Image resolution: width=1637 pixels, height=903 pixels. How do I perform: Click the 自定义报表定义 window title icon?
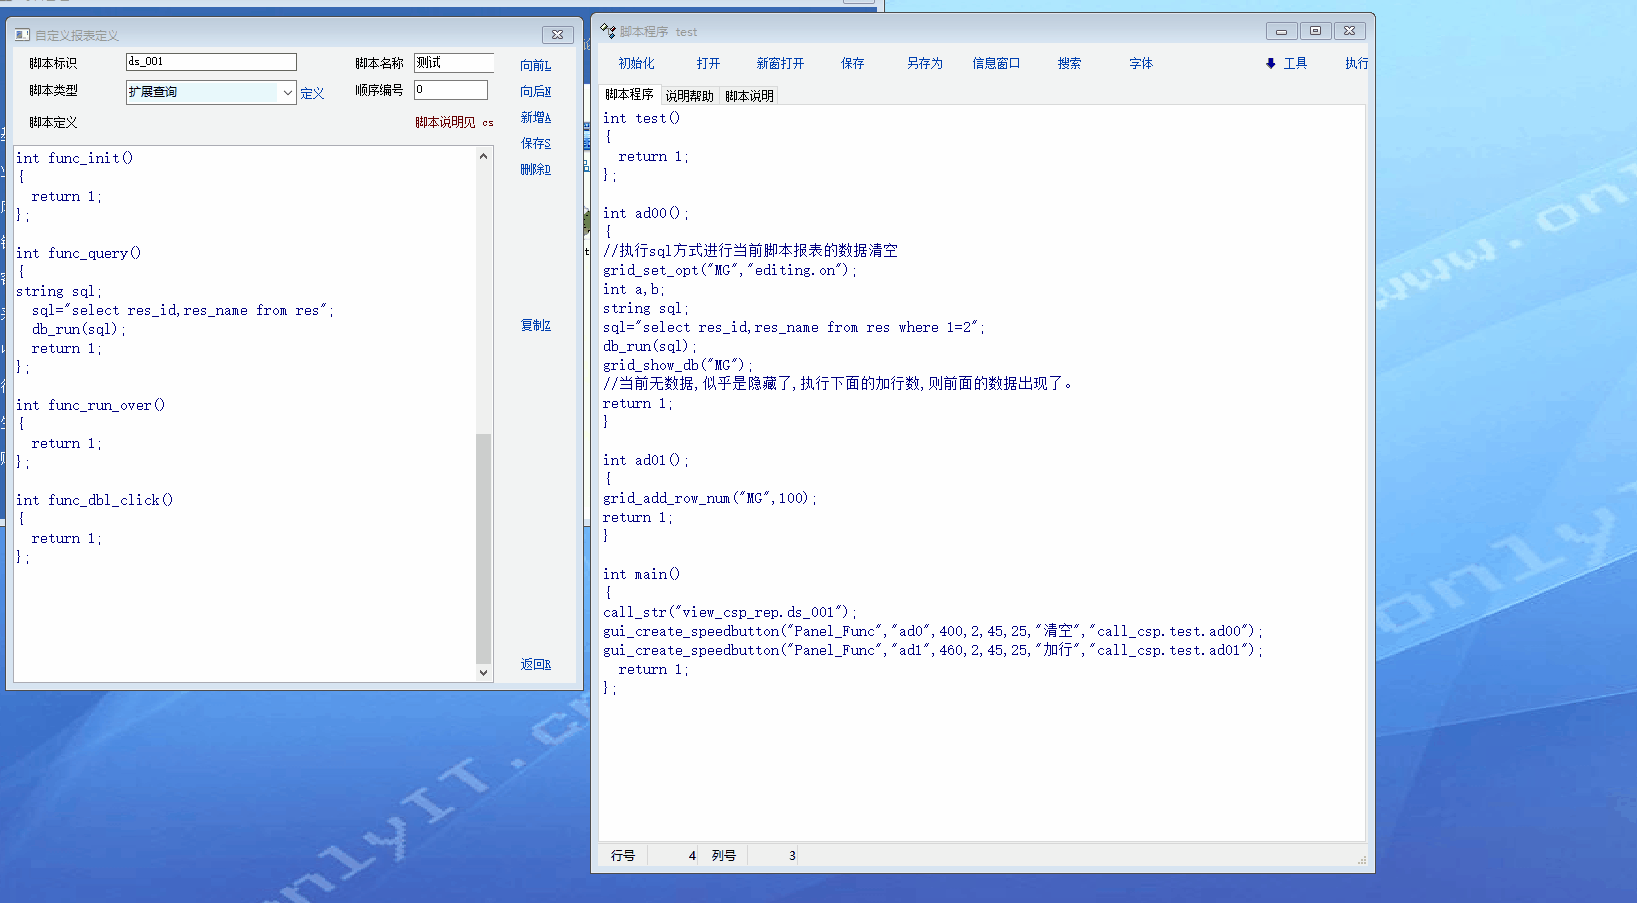tap(22, 35)
